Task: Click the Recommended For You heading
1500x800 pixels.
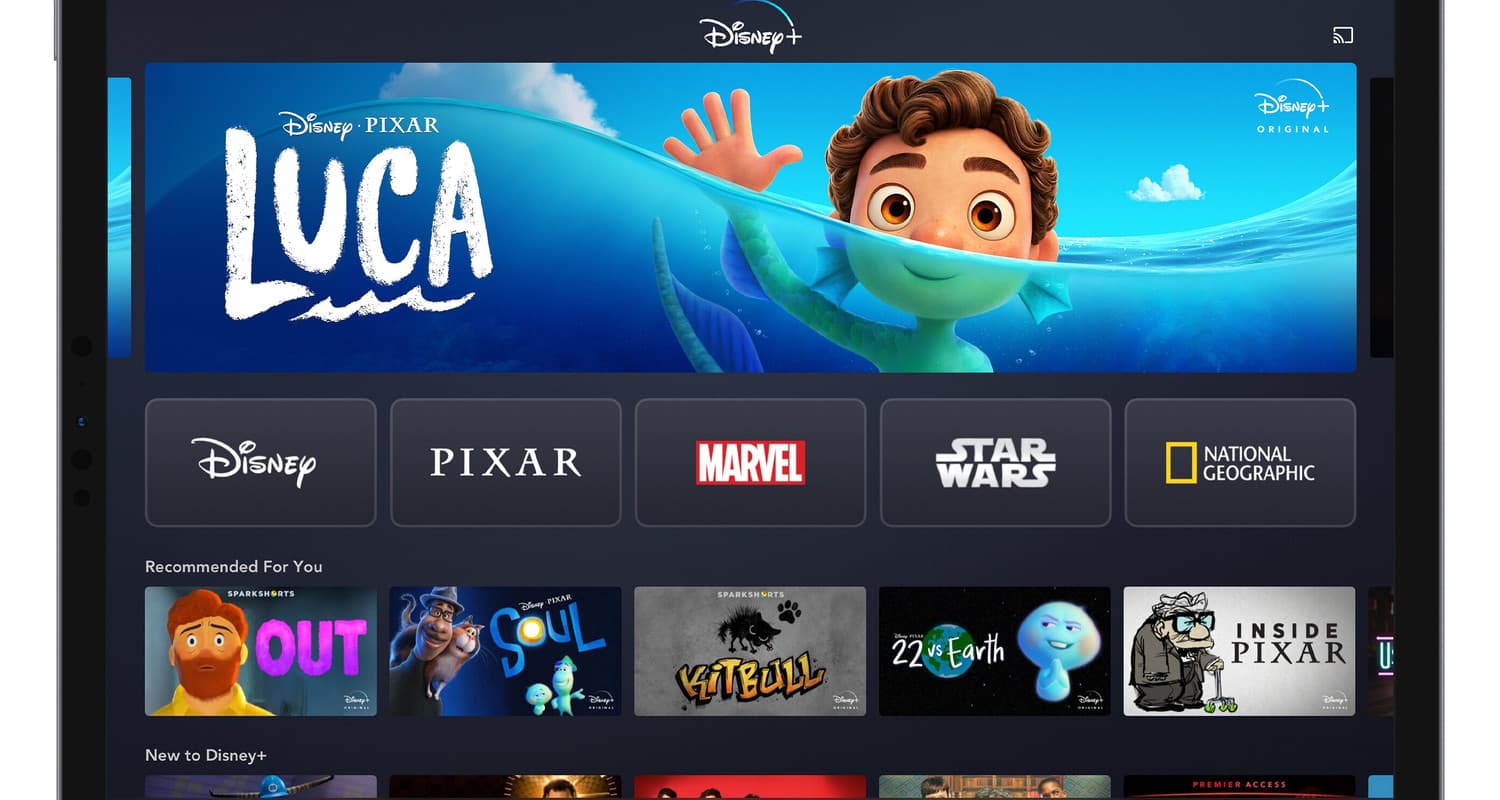Action: (234, 566)
